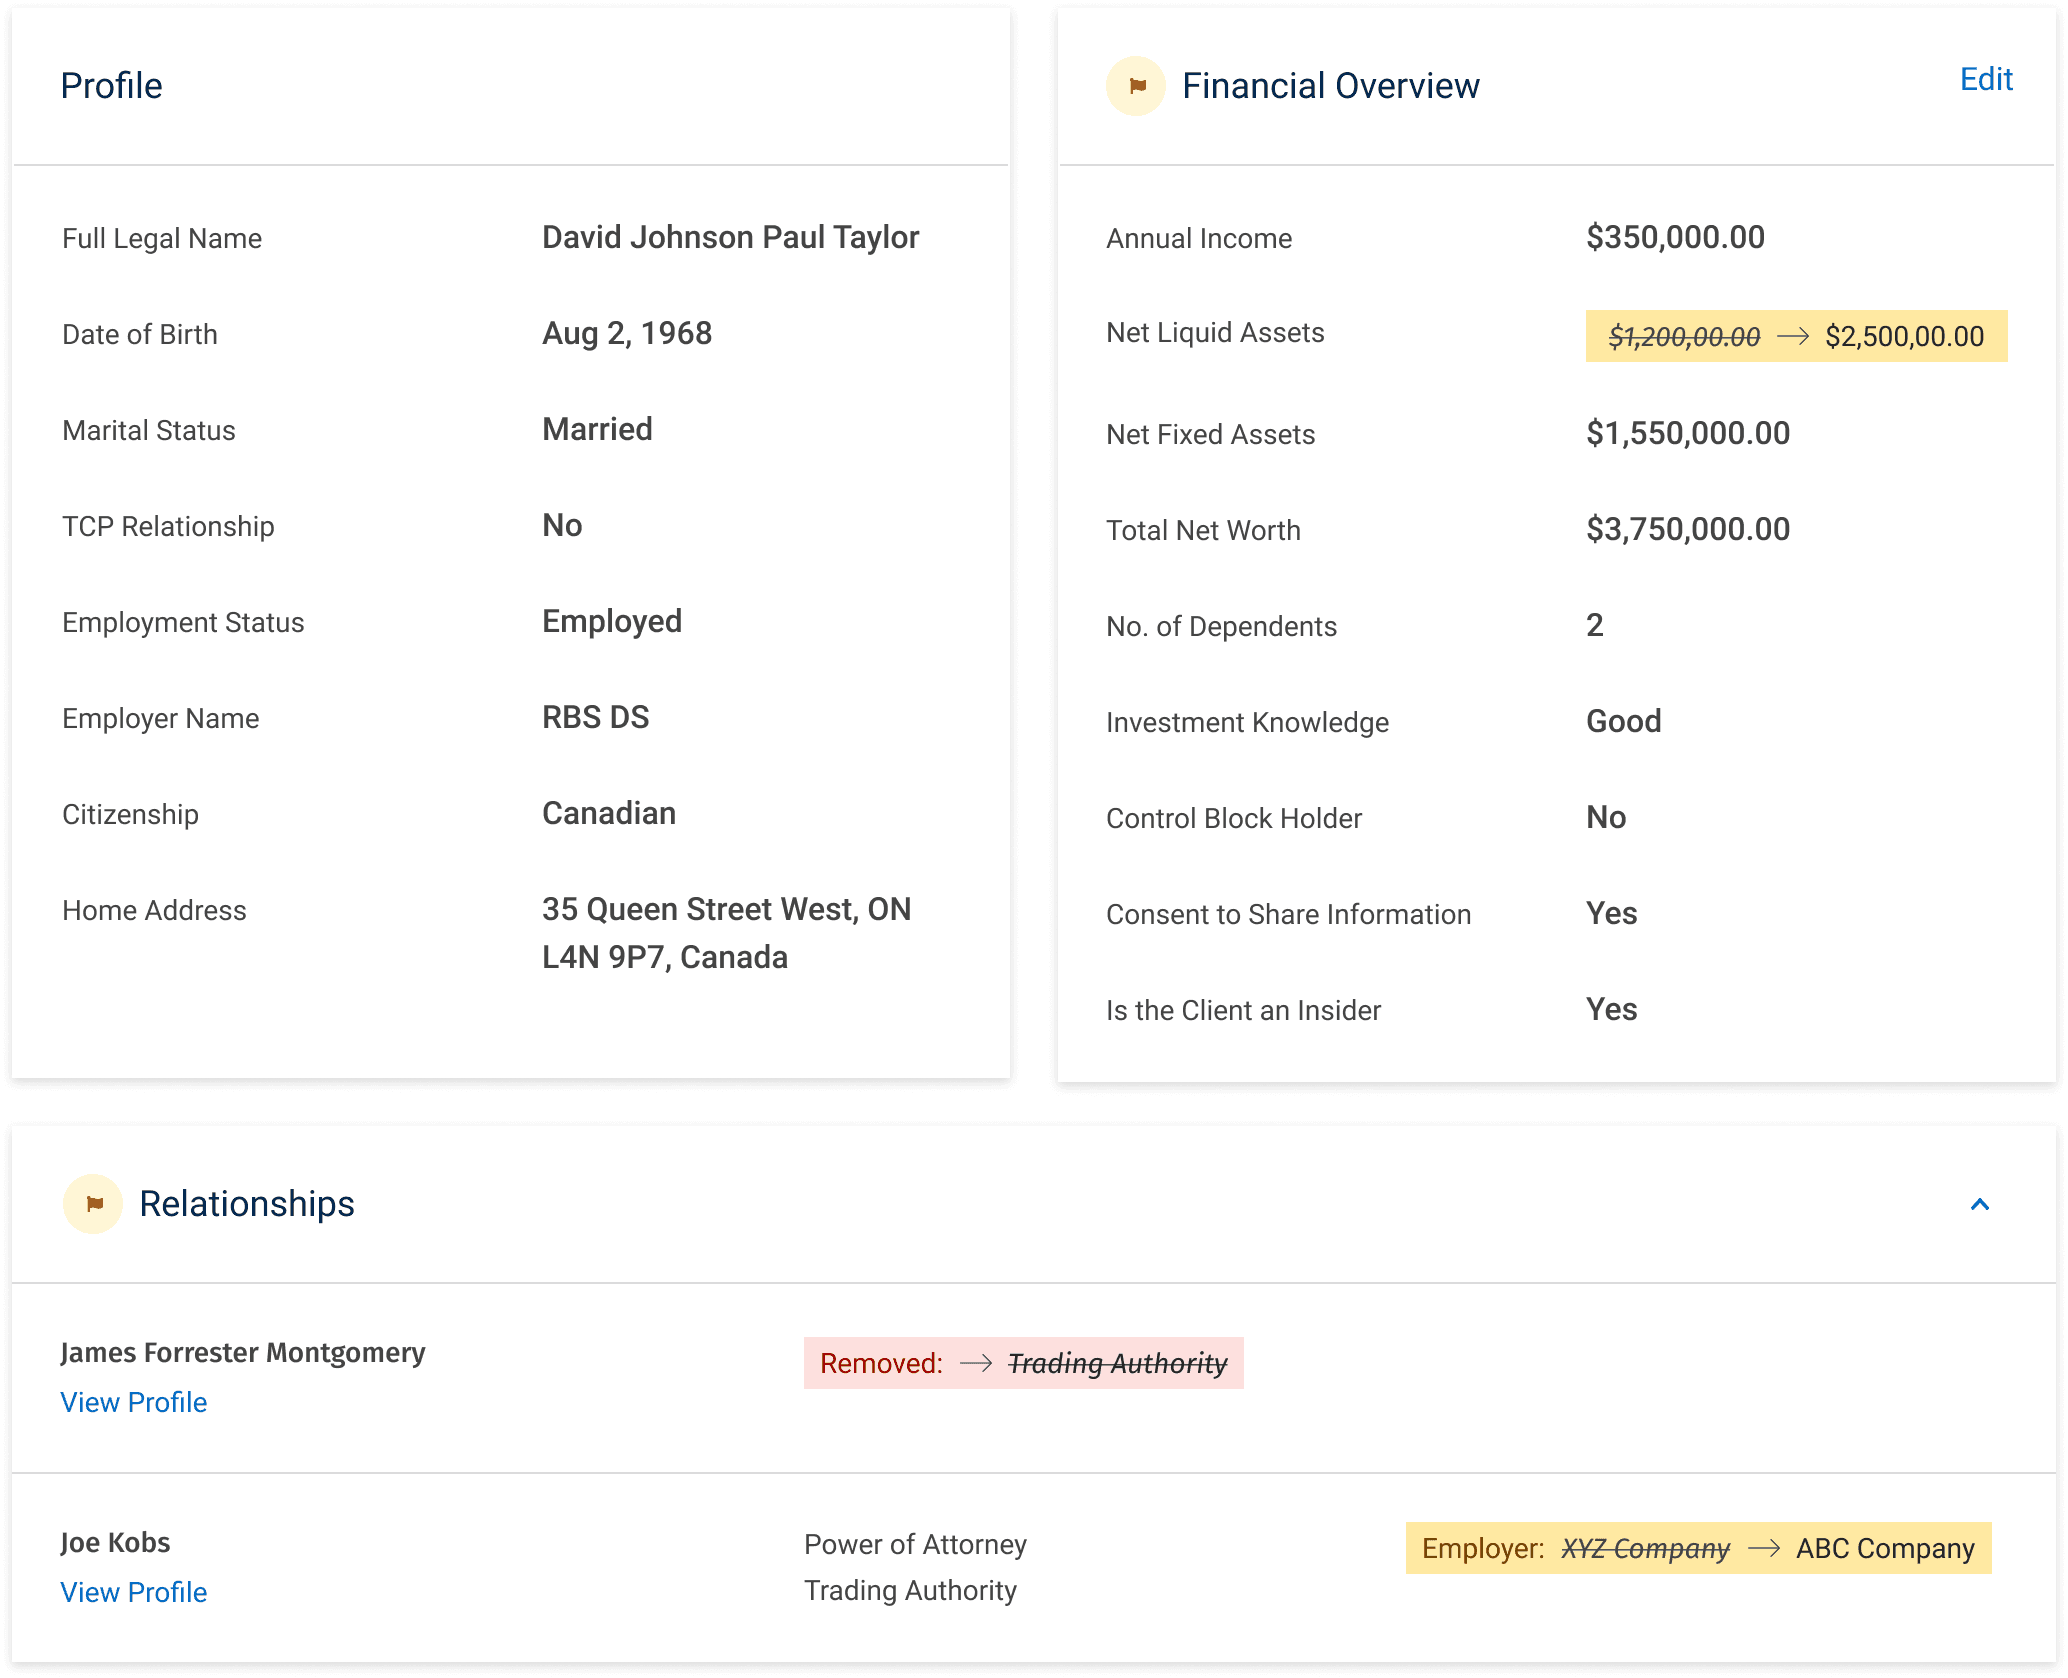The height and width of the screenshot is (1678, 2068).
Task: Click the Investment Knowledge label
Action: (1247, 722)
